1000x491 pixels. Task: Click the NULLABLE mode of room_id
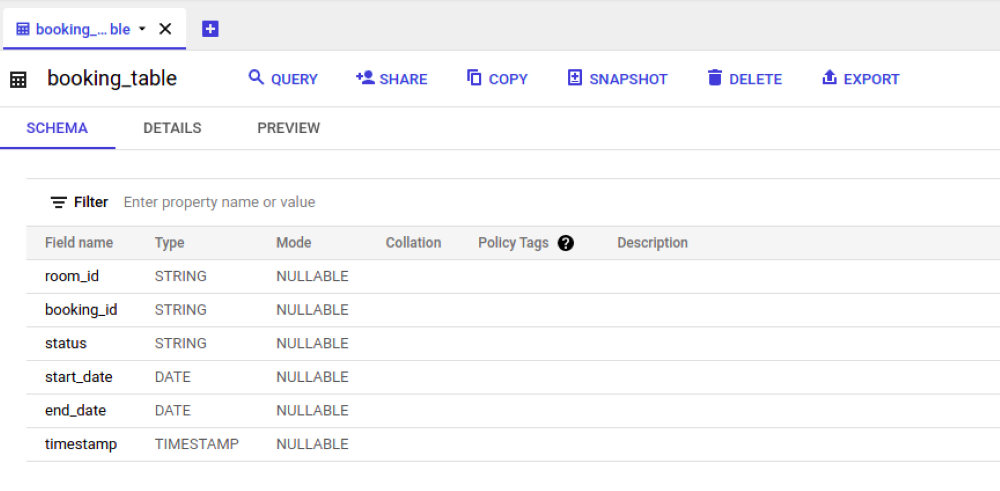point(312,277)
